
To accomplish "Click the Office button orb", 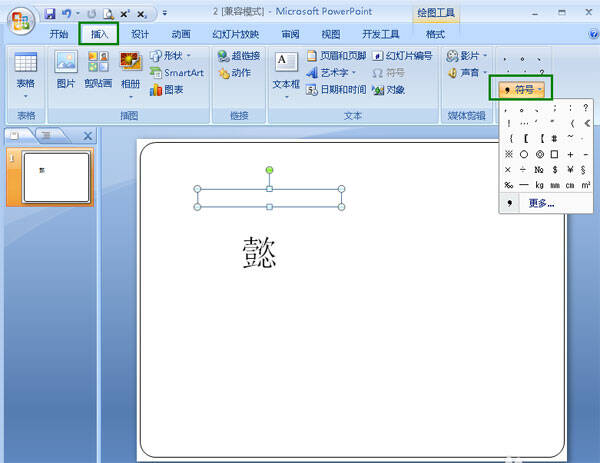I will [x=21, y=21].
